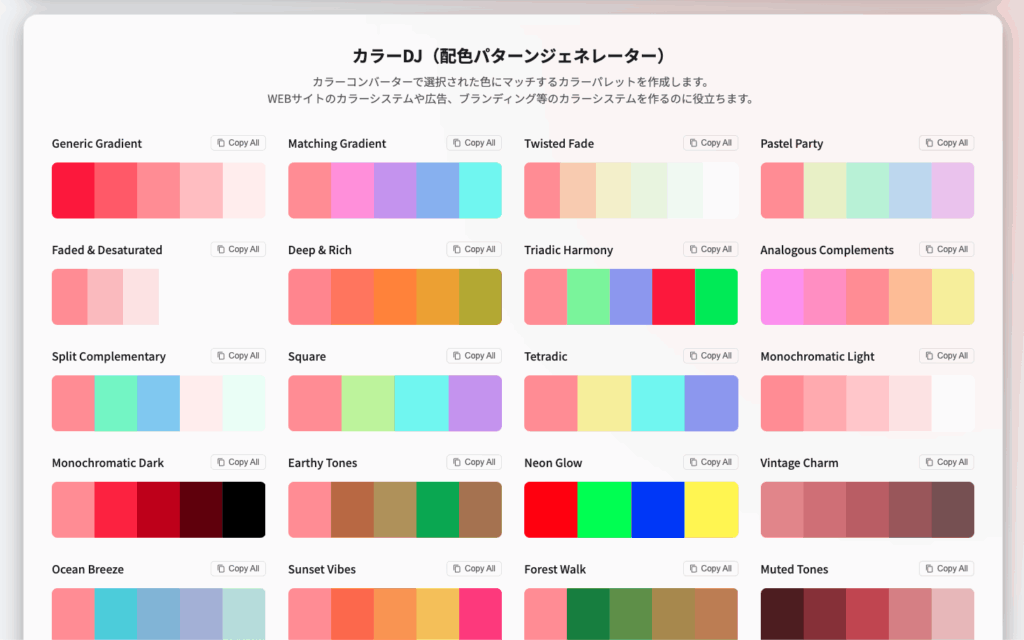Click the Earthy Tones palette title
Screen dimensions: 1024x640
[323, 463]
